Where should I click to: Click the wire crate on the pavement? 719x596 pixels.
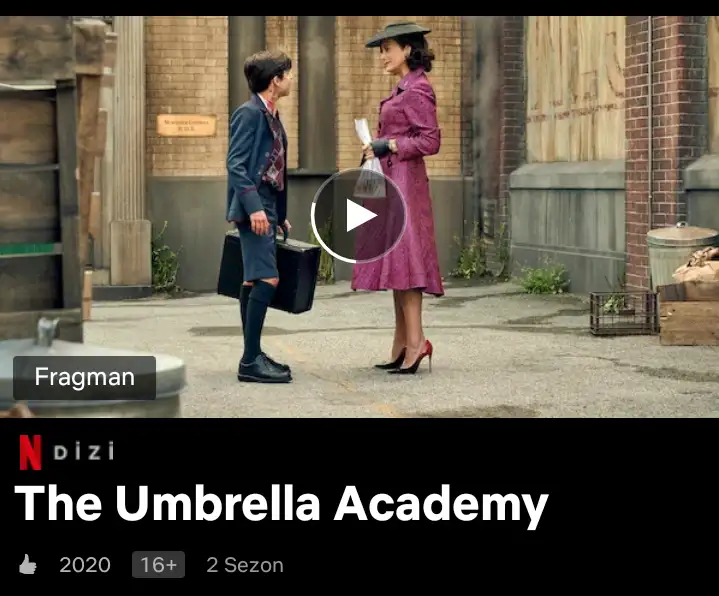624,313
